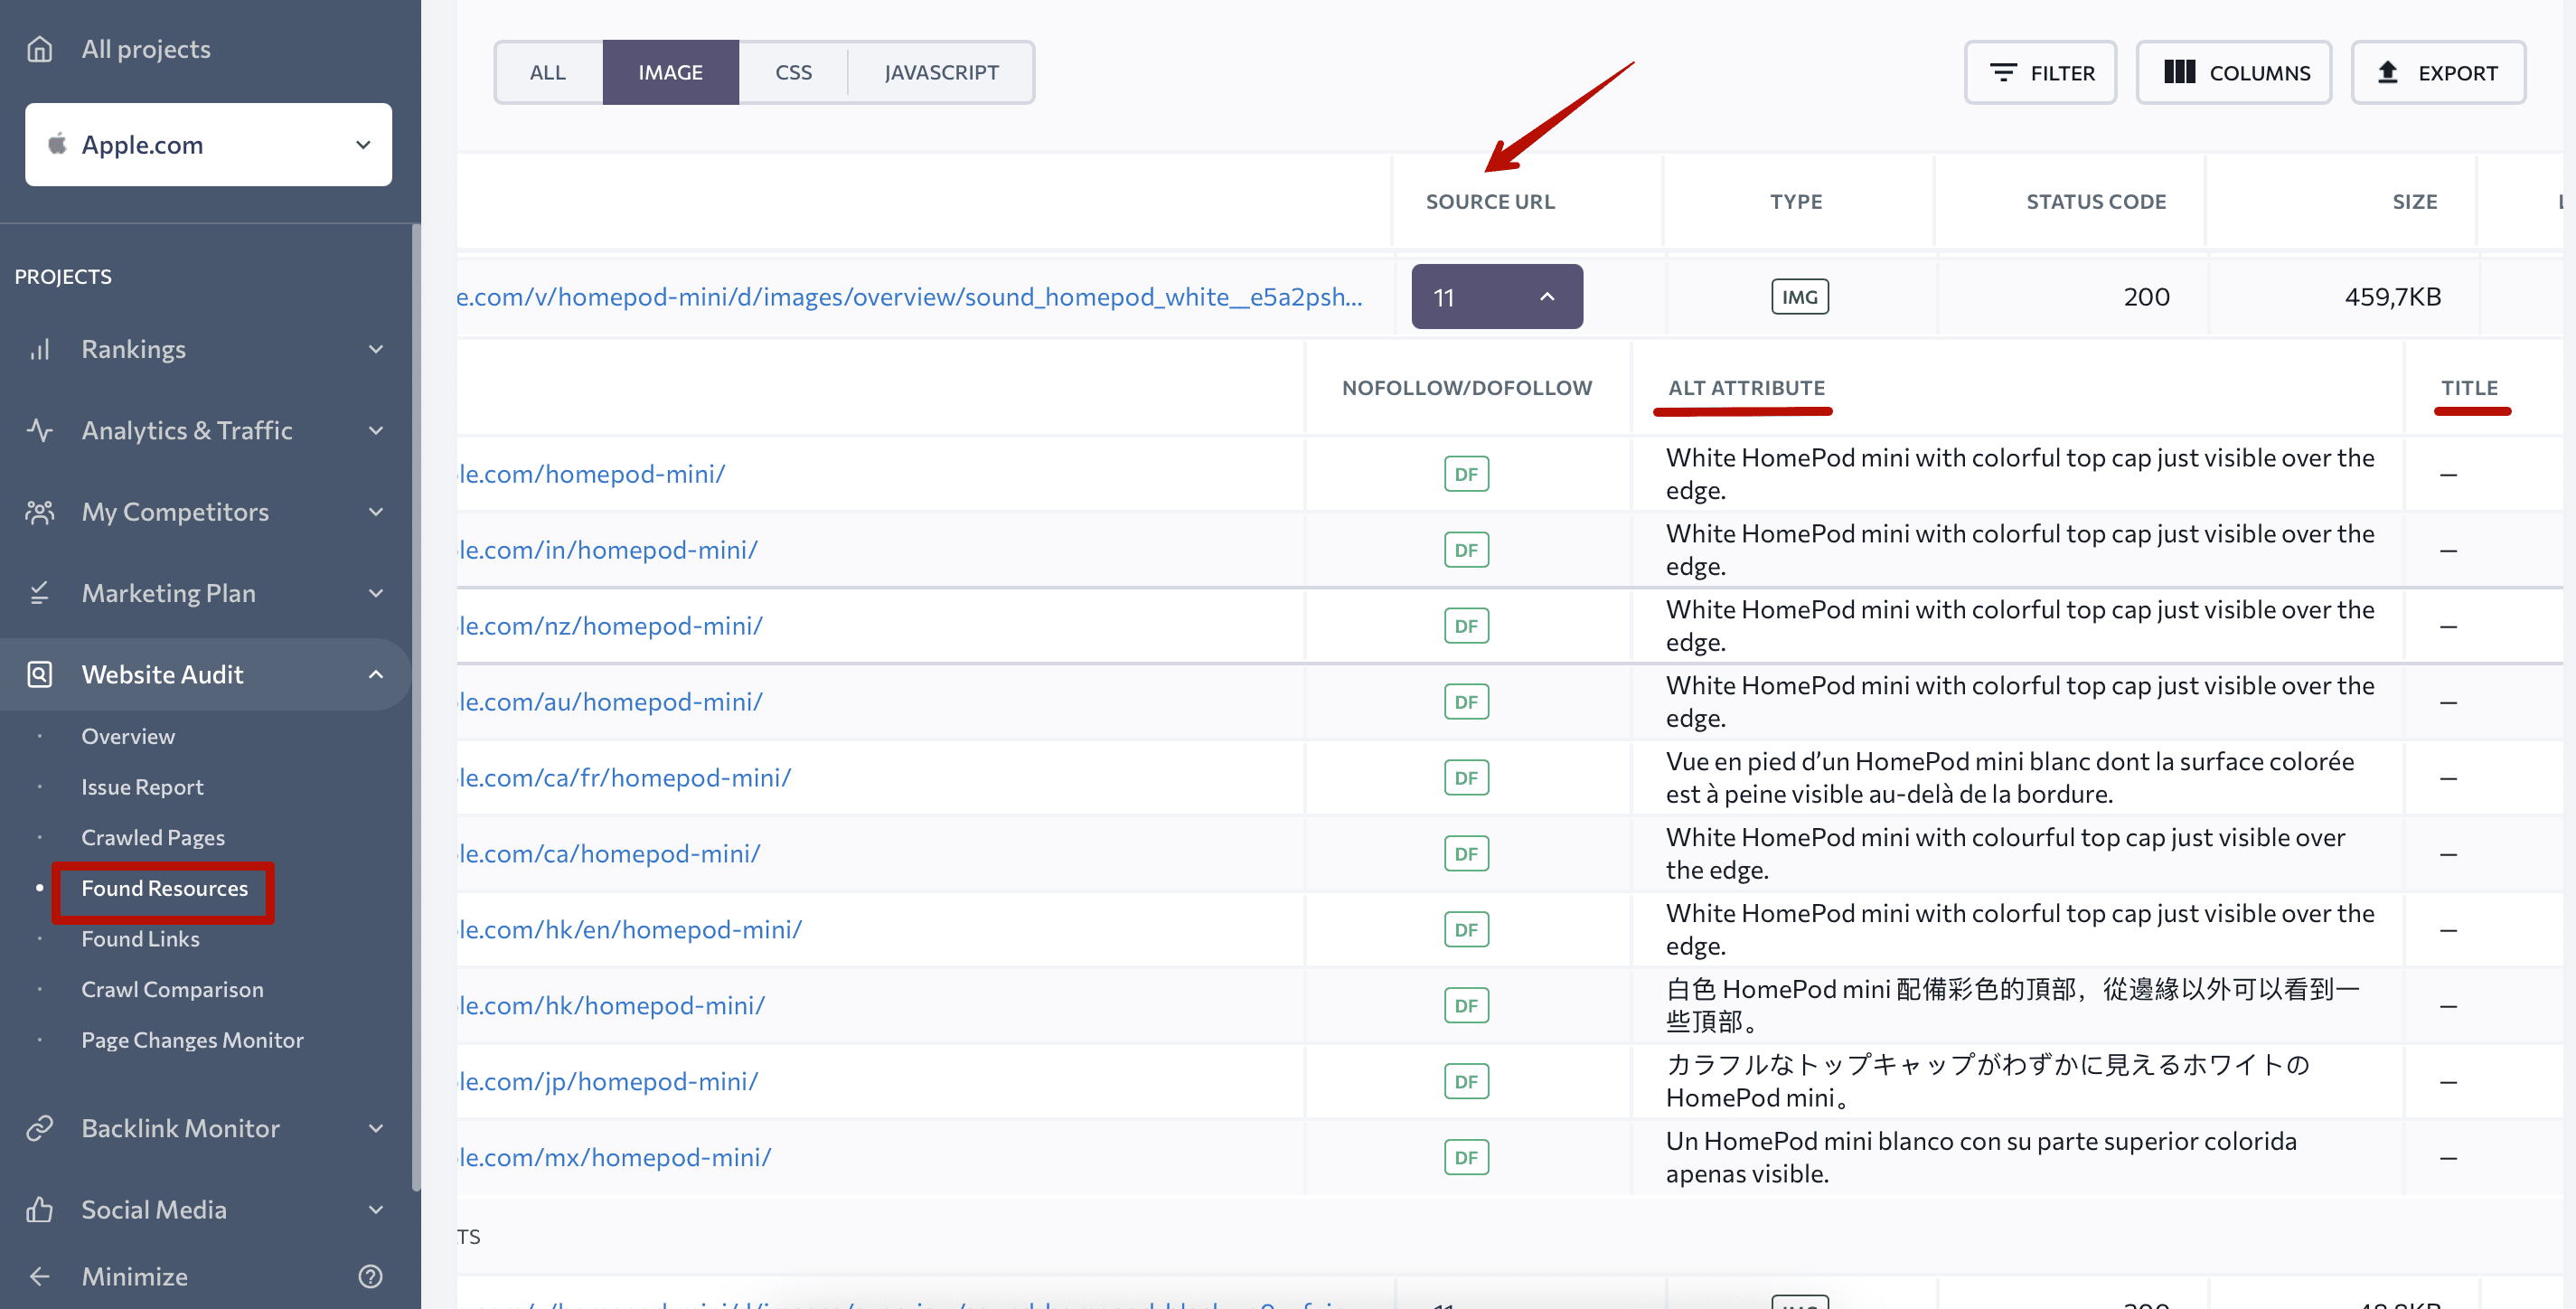
Task: Click DF badge in hk/en/homepod-mini/ row
Action: coord(1466,930)
